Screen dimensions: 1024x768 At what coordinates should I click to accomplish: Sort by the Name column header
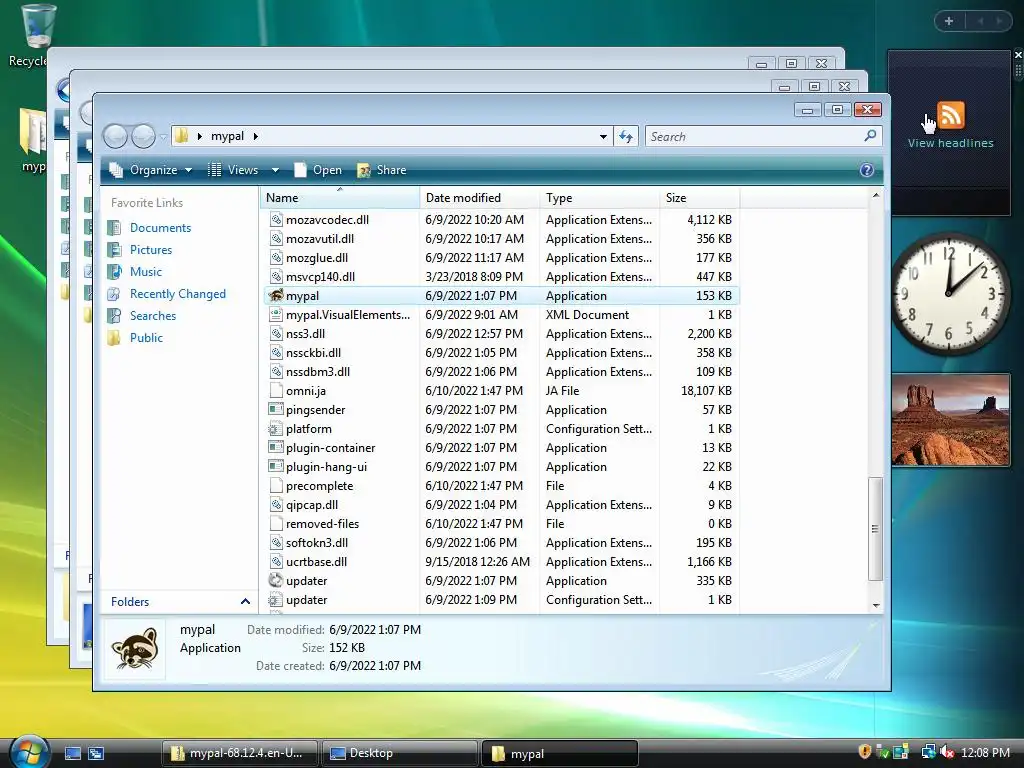340,198
